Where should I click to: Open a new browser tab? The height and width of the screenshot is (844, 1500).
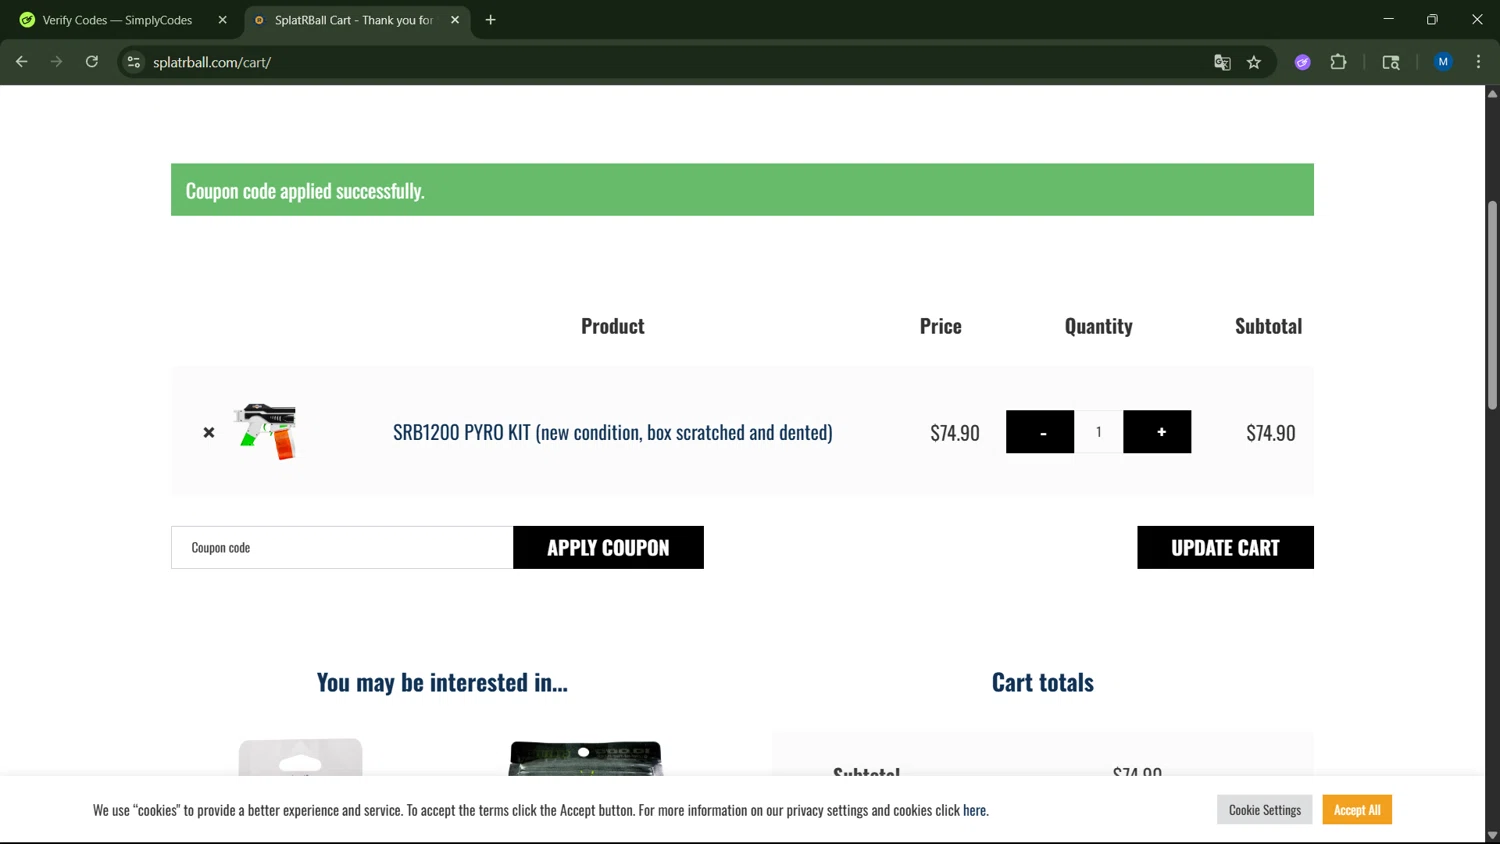point(490,20)
